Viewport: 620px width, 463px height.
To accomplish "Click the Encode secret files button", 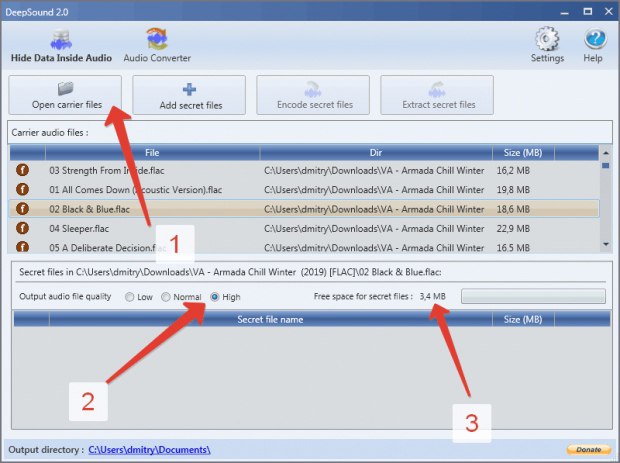I will (313, 95).
